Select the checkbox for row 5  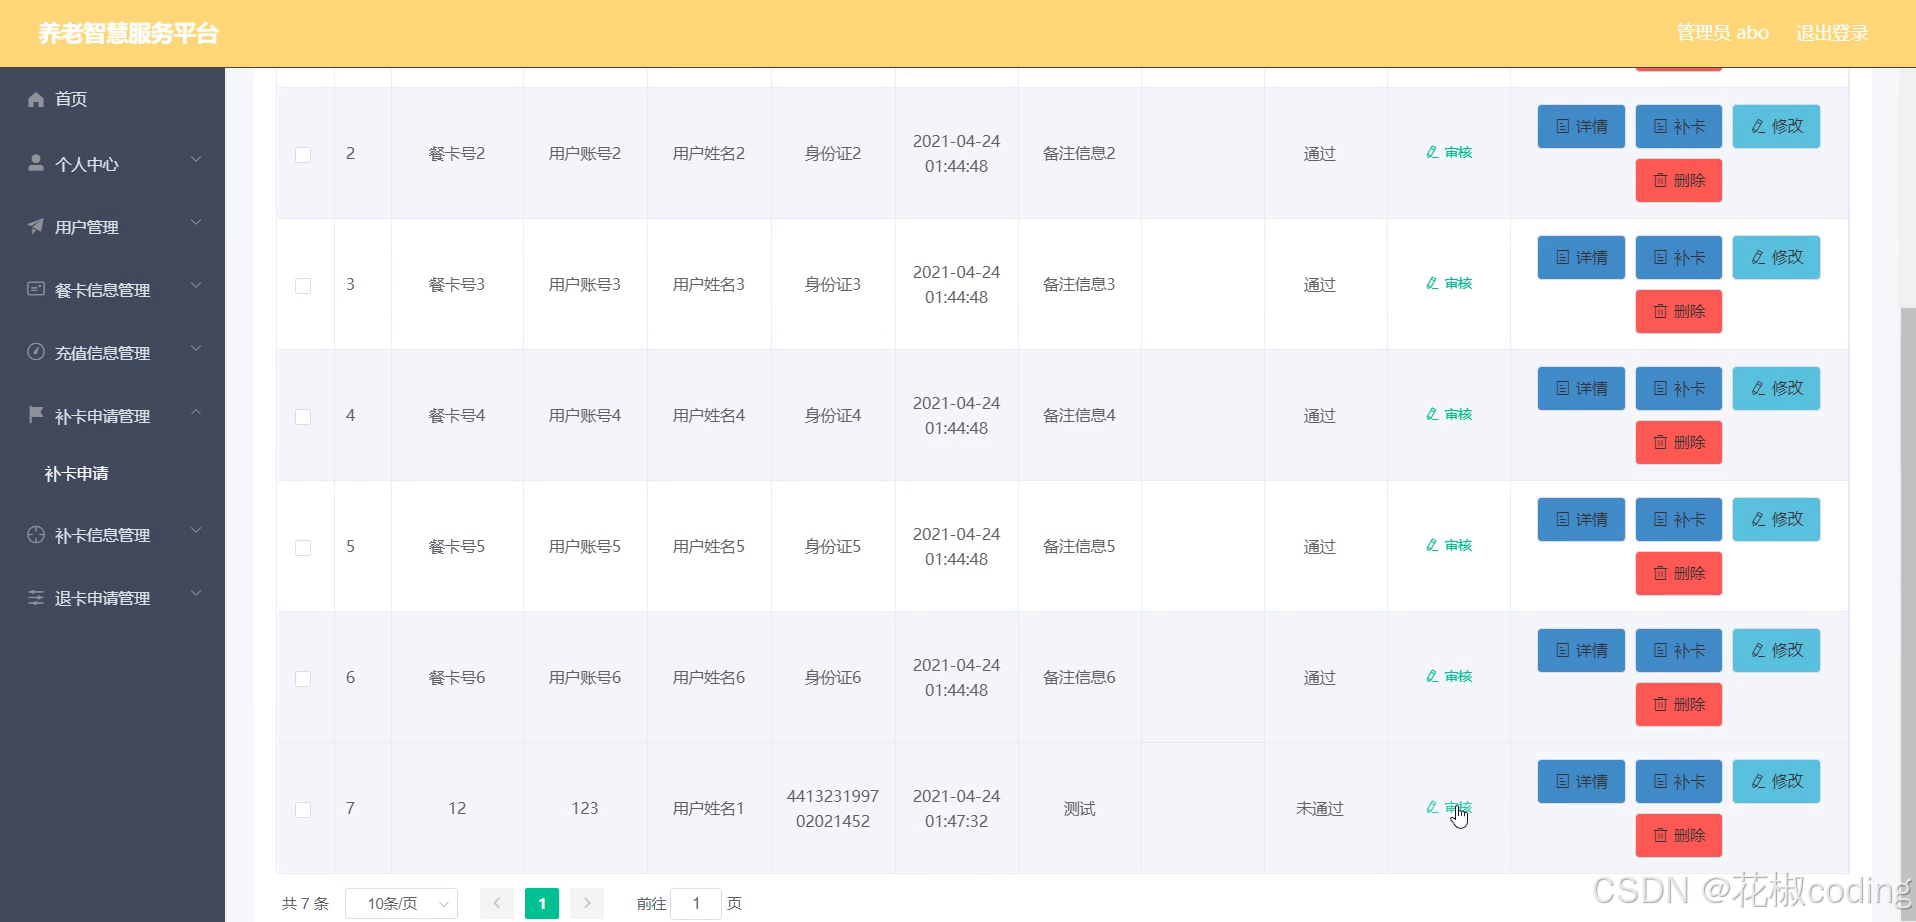[x=304, y=547]
